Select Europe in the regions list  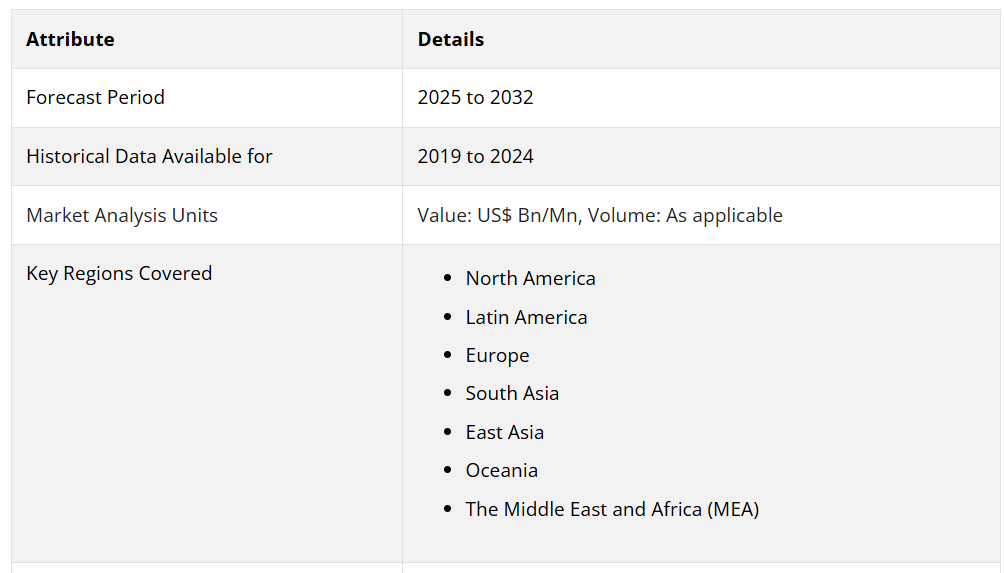coord(497,356)
